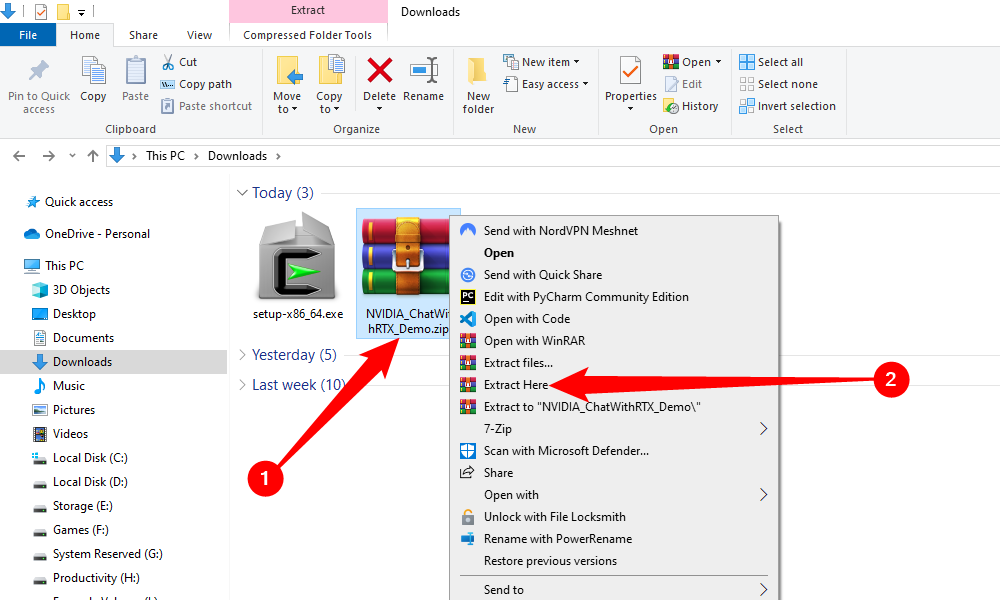This screenshot has width=1000, height=600.
Task: Switch to the View ribbon tab
Action: (x=199, y=35)
